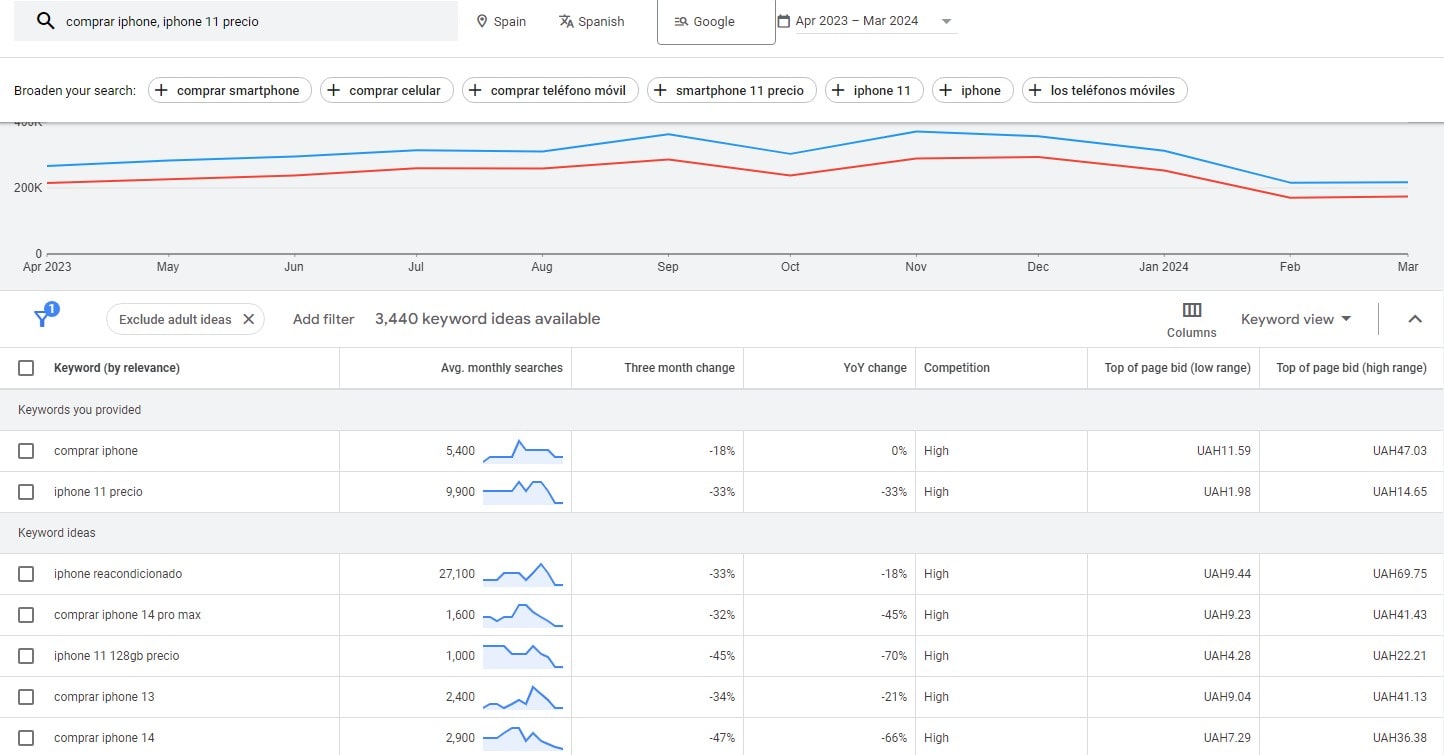
Task: Click the Keyword ideas section label
Action: click(57, 533)
